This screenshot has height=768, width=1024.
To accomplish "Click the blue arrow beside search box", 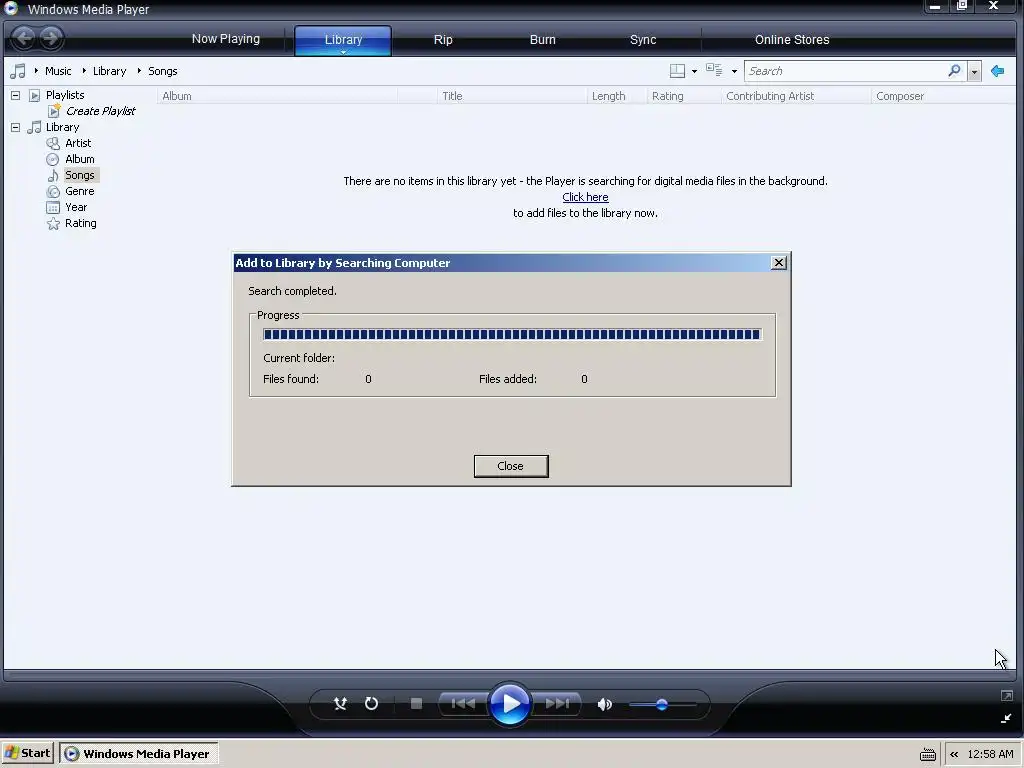I will click(997, 71).
